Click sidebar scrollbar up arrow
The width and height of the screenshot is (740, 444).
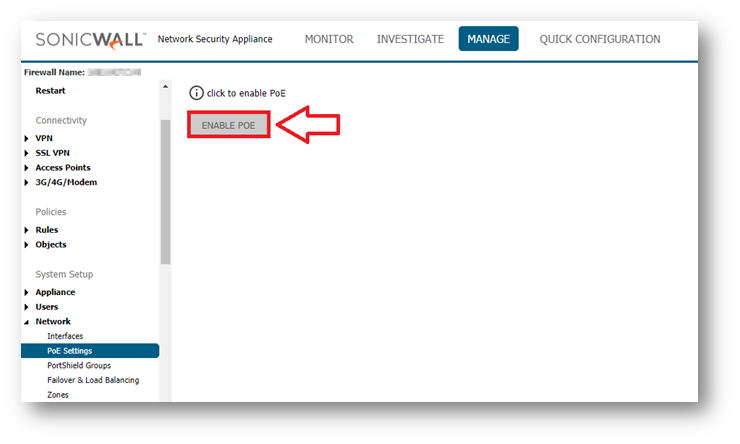click(x=165, y=87)
